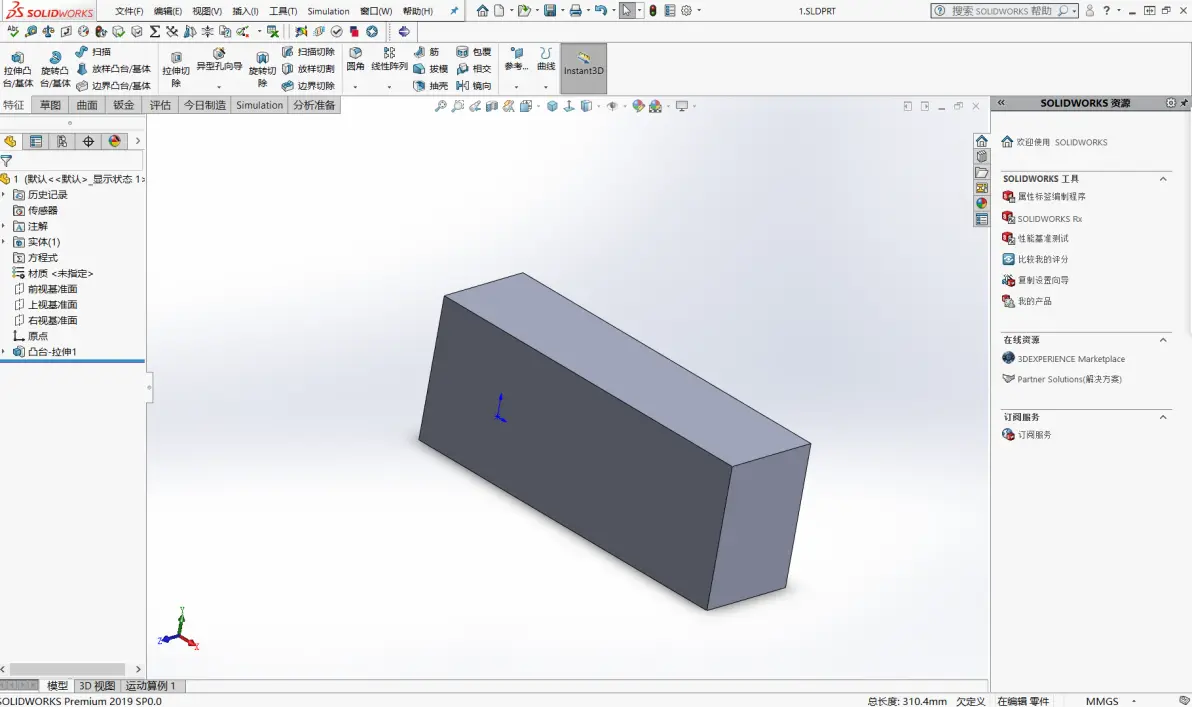Open the 圆角 fillet dropdown arrow
The width and height of the screenshot is (1192, 707).
click(355, 87)
